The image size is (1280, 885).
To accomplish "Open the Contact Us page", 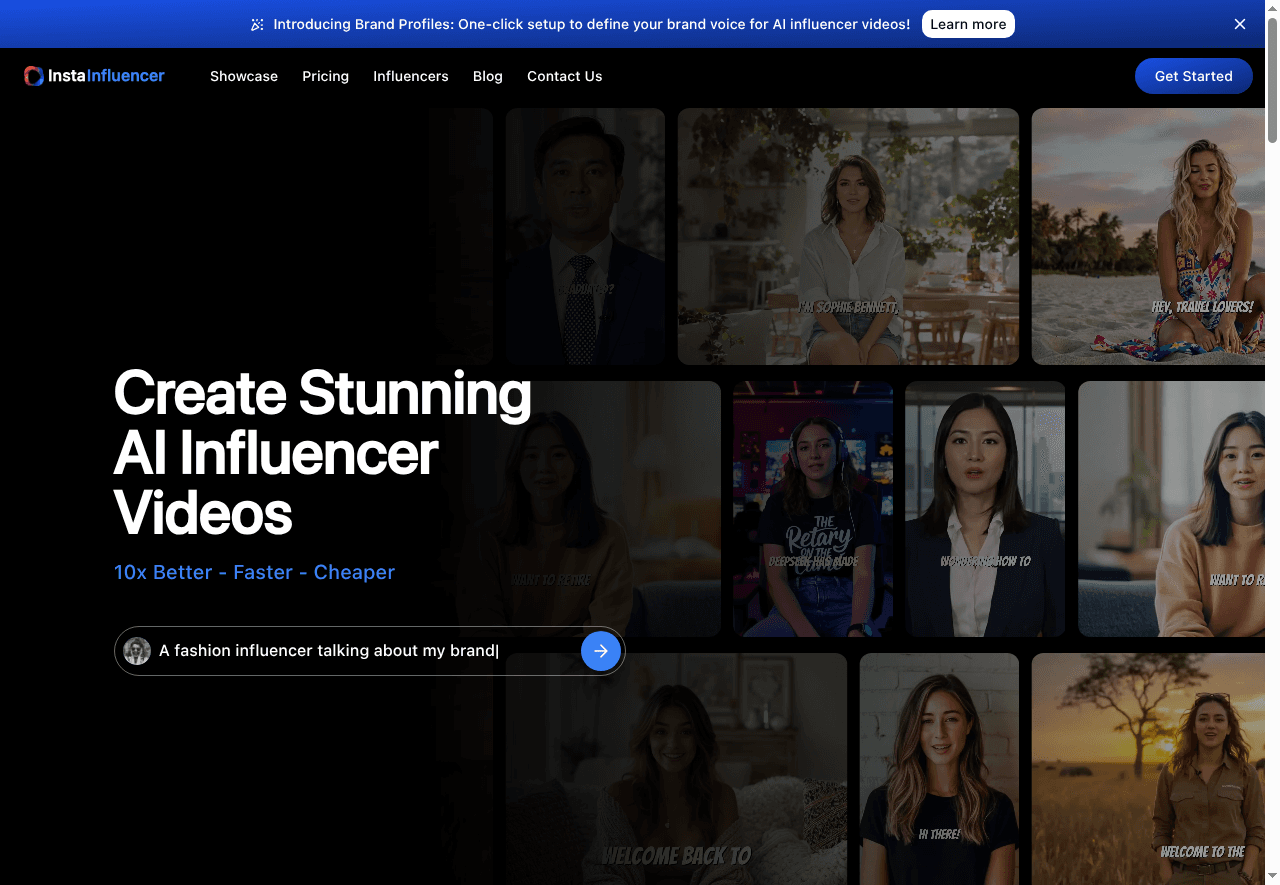I will click(564, 76).
